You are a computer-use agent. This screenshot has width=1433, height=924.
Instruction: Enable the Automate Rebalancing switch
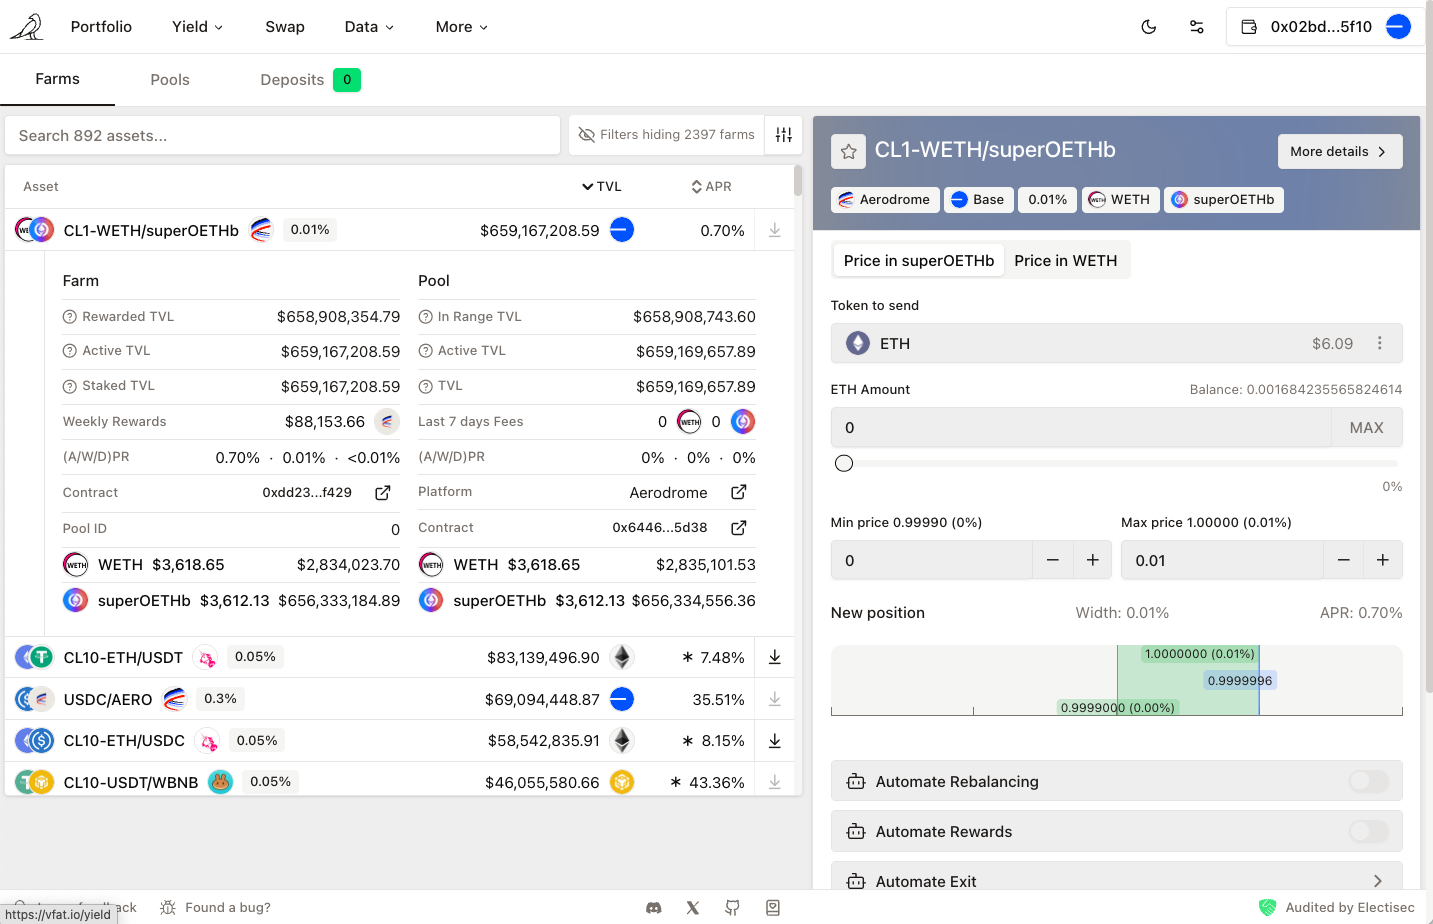tap(1369, 781)
